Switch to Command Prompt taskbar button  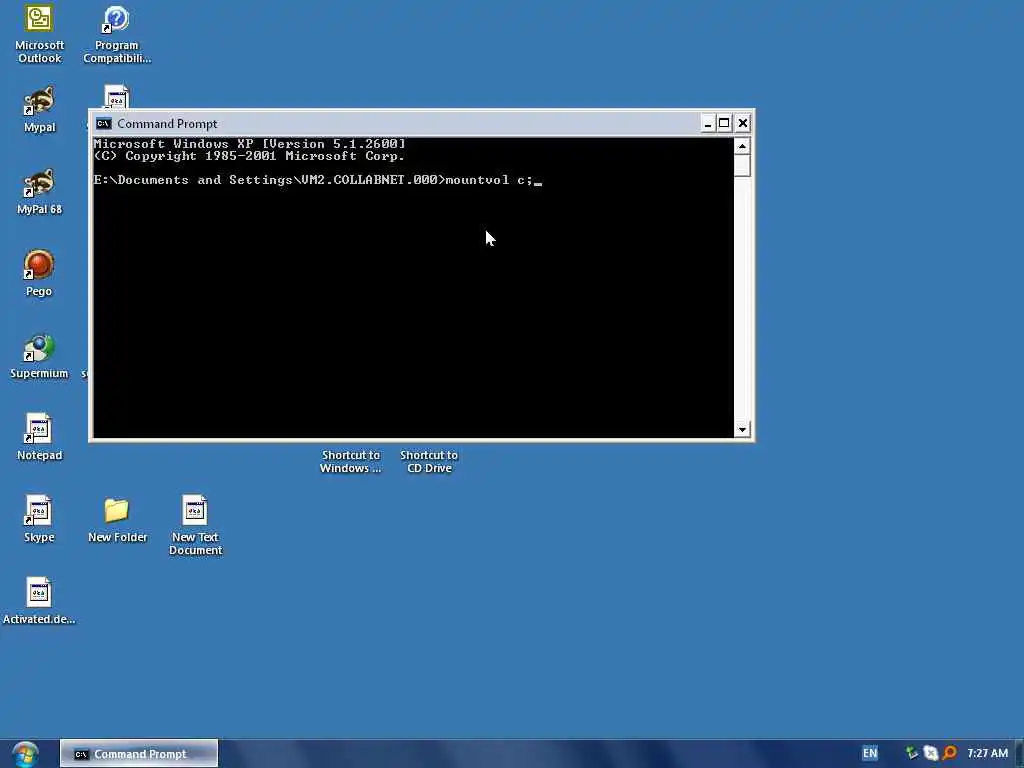139,754
